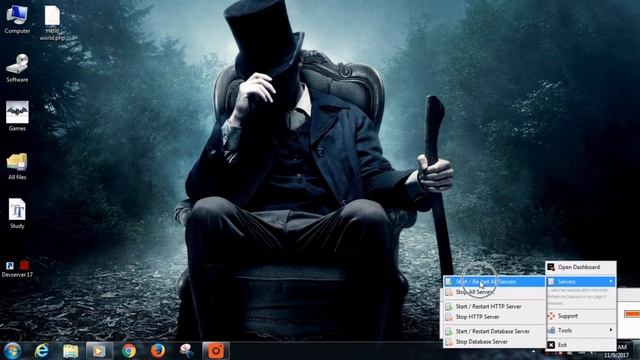Screen dimensions: 640x360
Task: Click the Support lifebuoy icon
Action: (x=551, y=316)
